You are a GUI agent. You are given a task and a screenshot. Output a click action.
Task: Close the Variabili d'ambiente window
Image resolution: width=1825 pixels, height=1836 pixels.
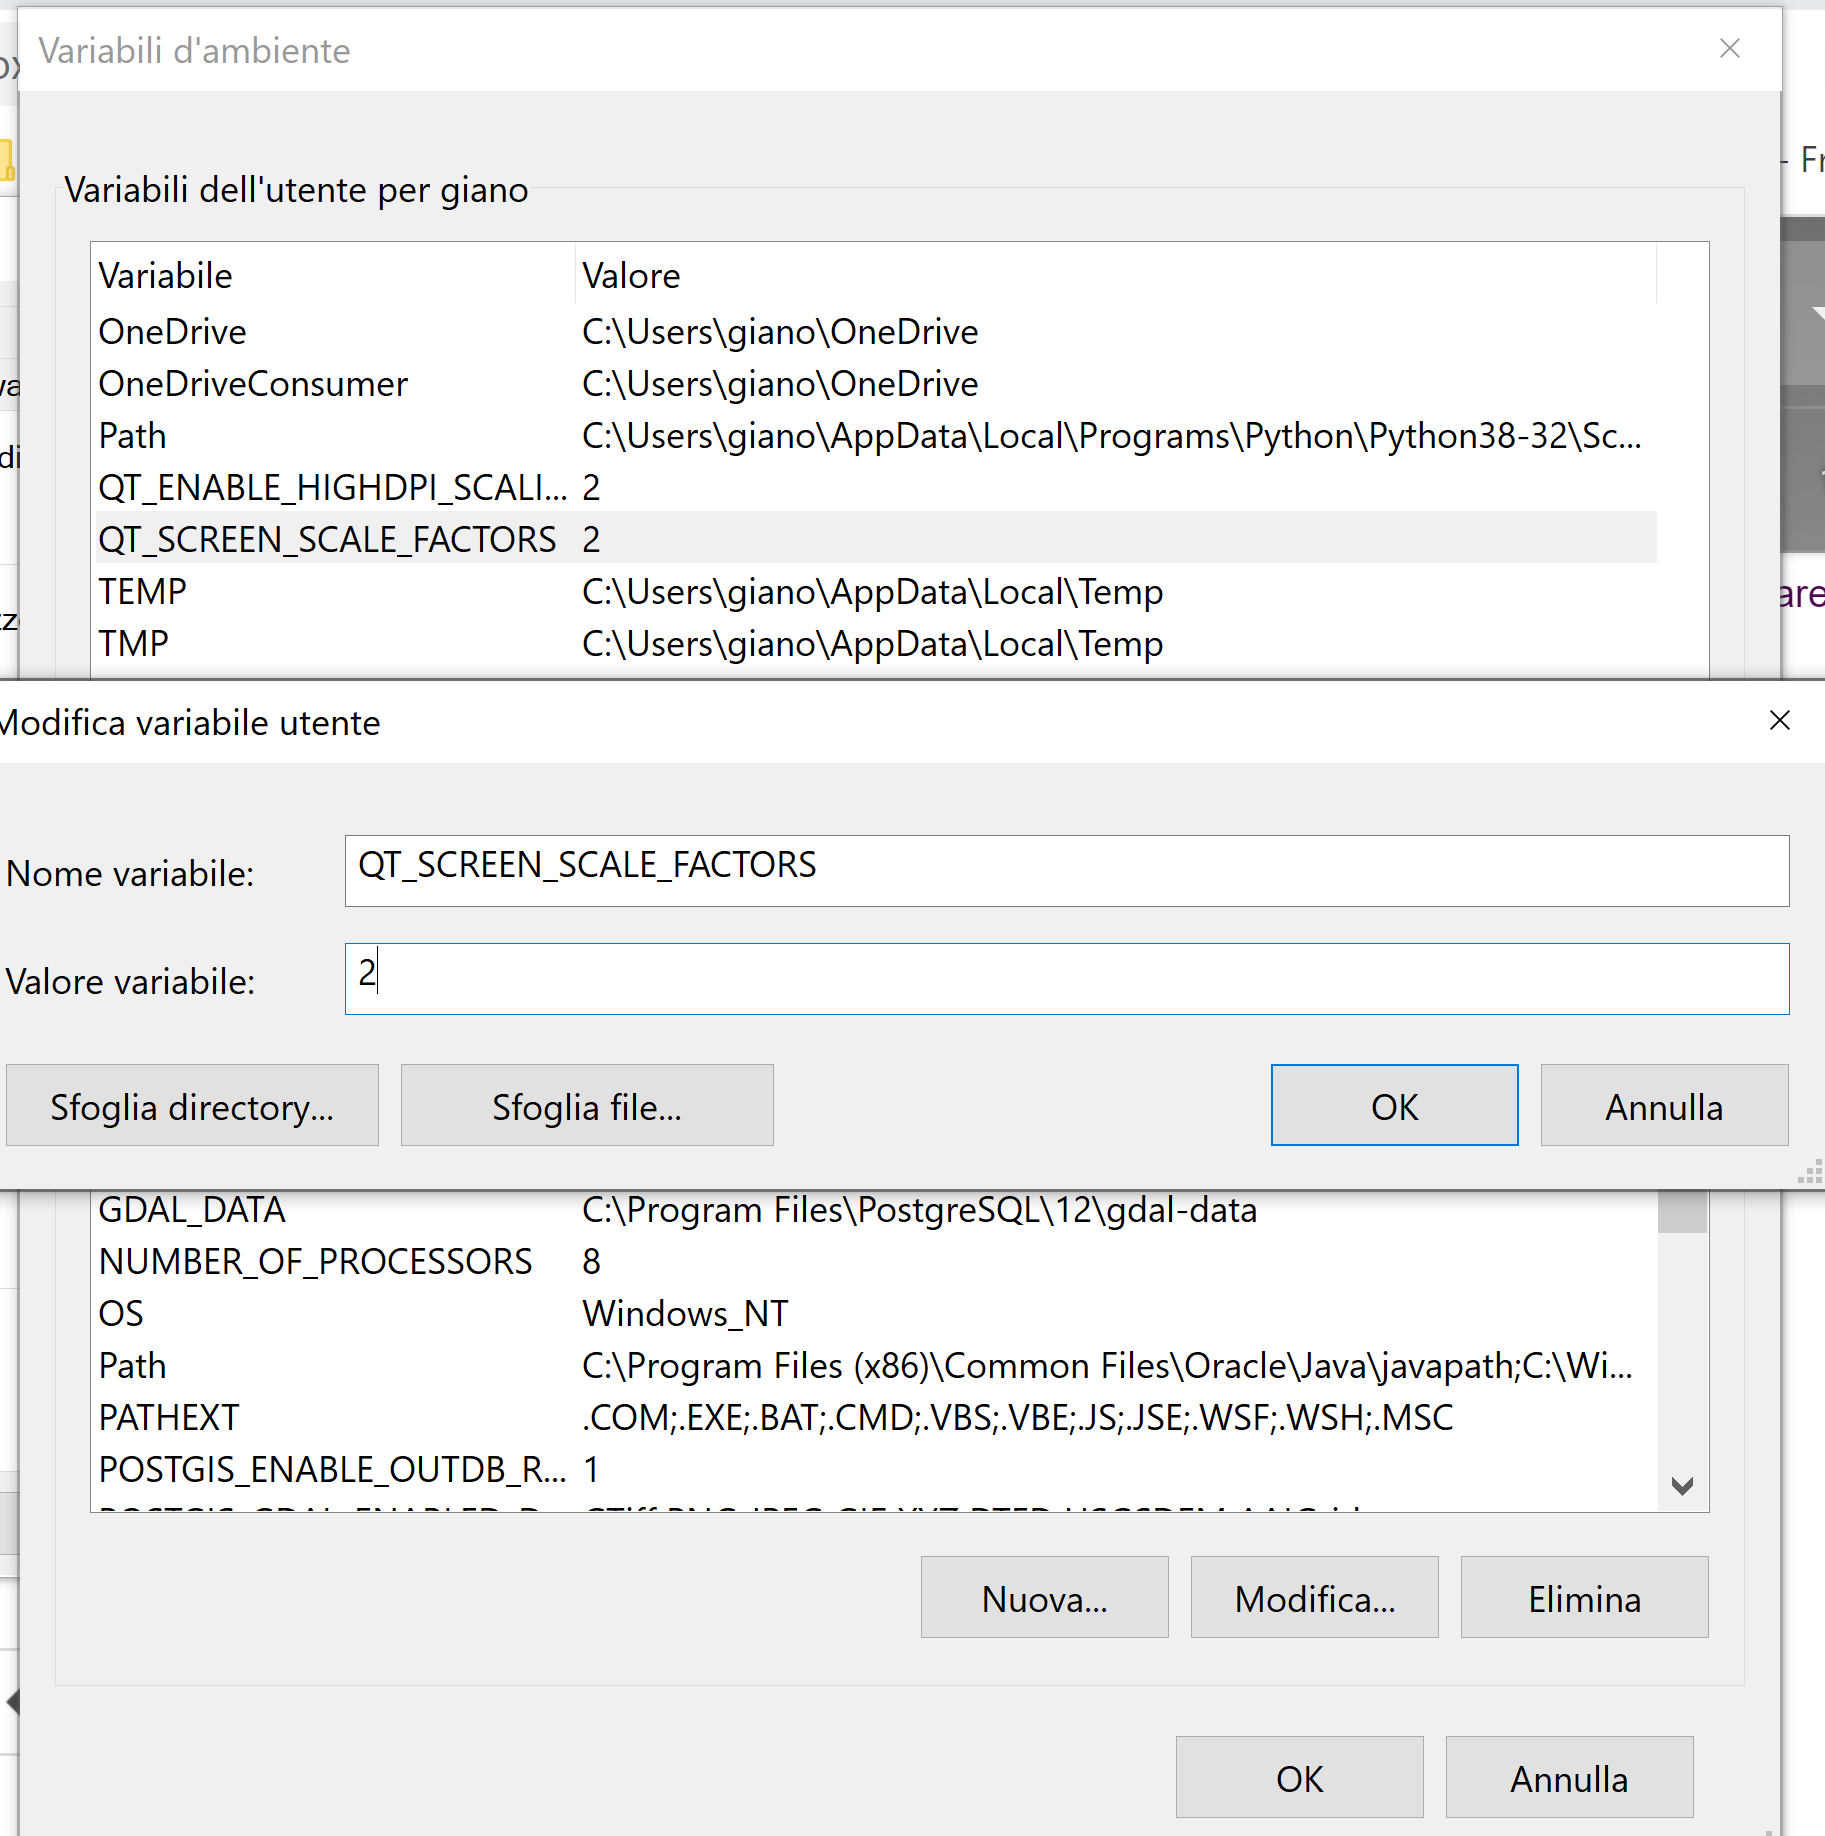coord(1729,49)
